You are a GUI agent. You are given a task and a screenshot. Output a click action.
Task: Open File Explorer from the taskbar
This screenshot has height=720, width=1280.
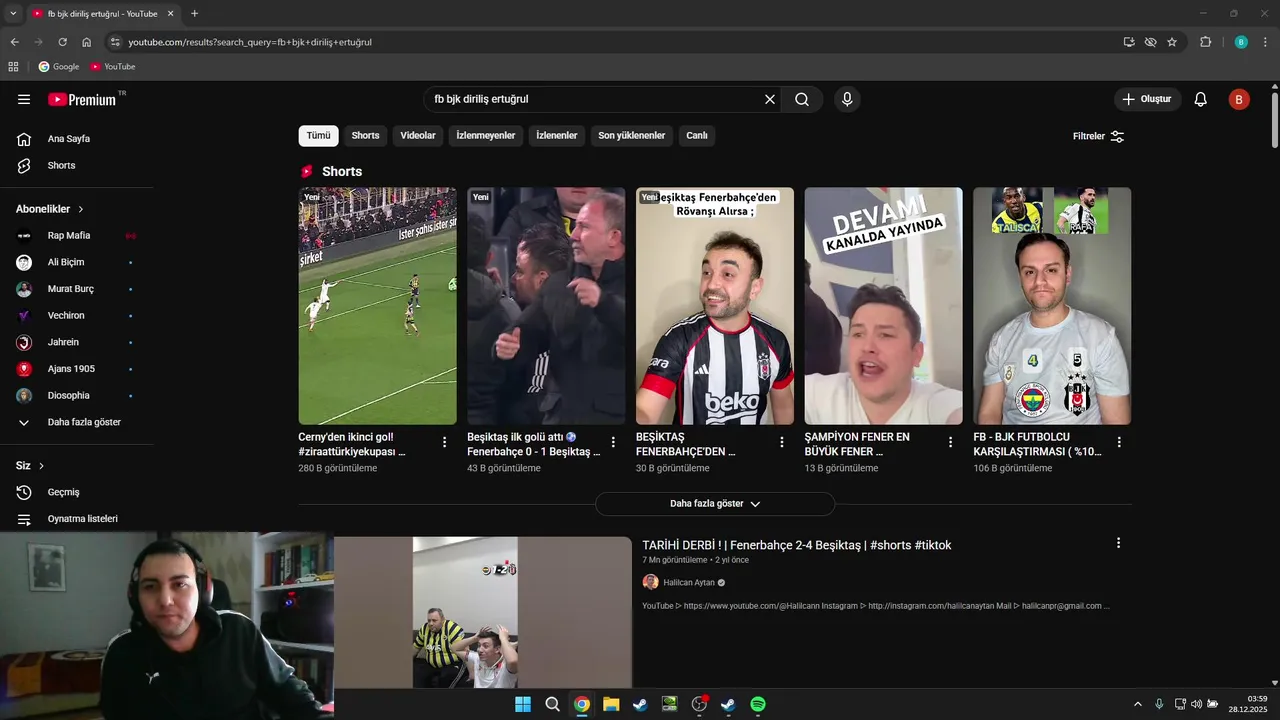click(611, 704)
